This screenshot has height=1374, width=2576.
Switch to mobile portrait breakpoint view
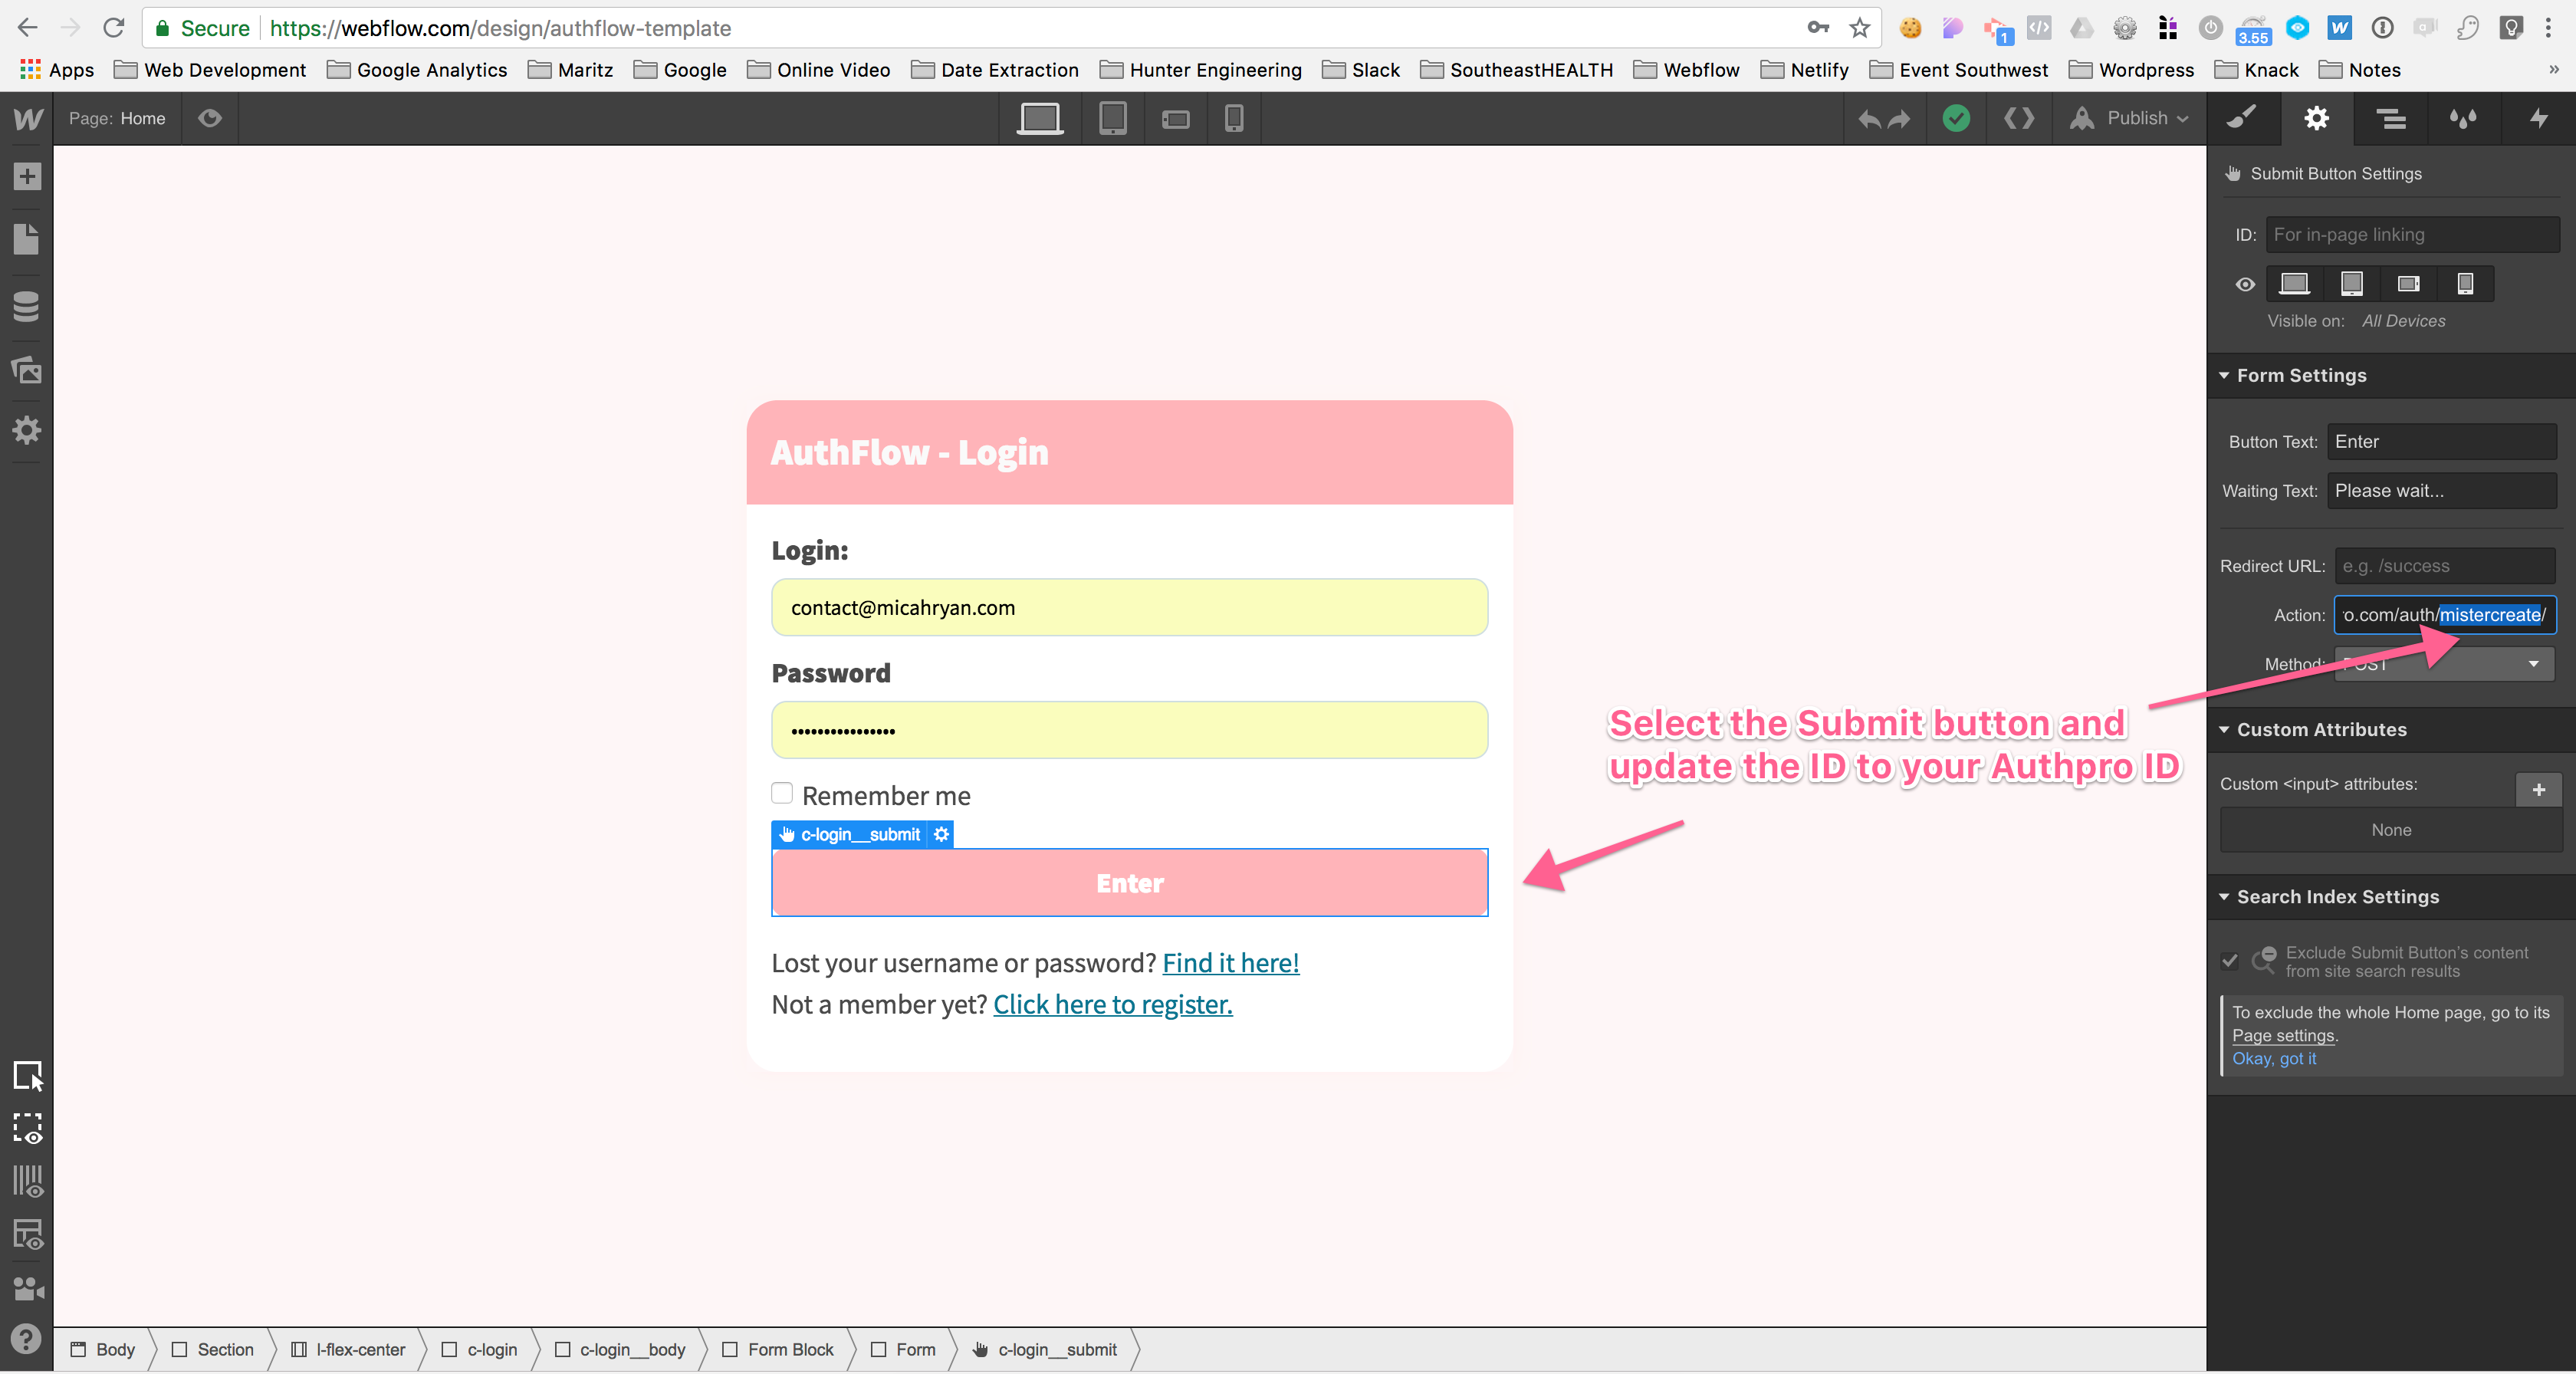click(x=1234, y=118)
